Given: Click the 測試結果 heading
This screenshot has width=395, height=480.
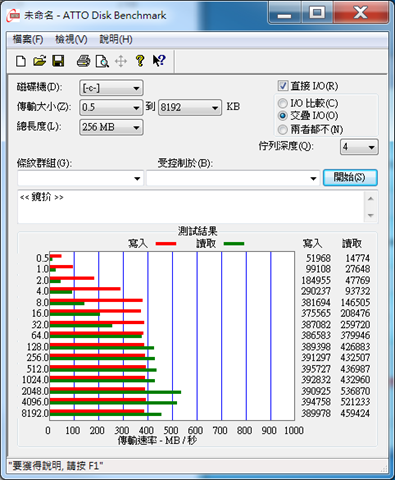Looking at the screenshot, I should coord(197,231).
